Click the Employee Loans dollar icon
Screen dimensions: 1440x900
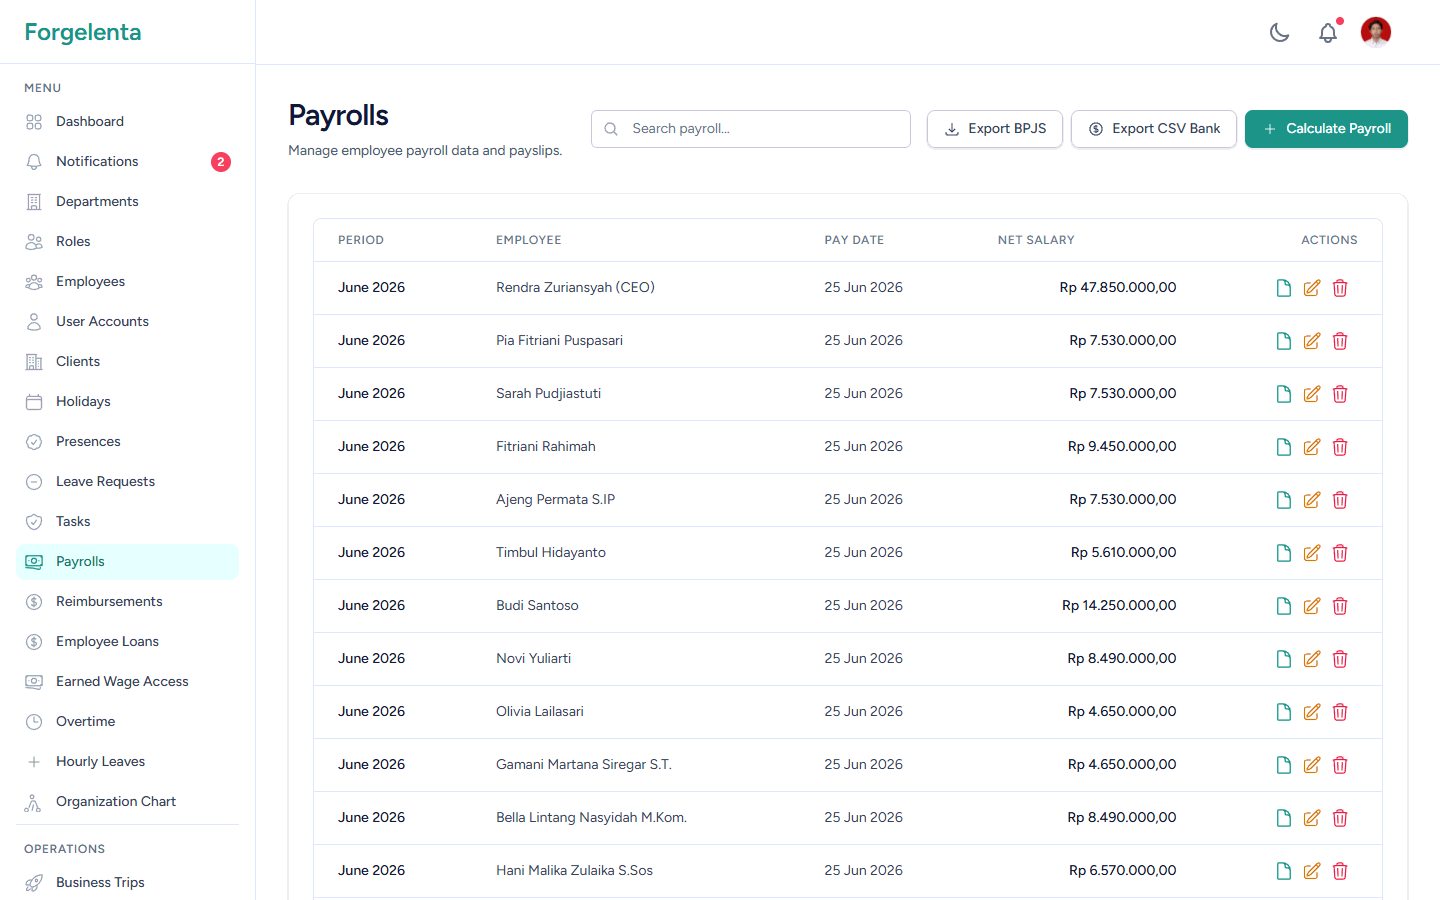[x=34, y=642]
